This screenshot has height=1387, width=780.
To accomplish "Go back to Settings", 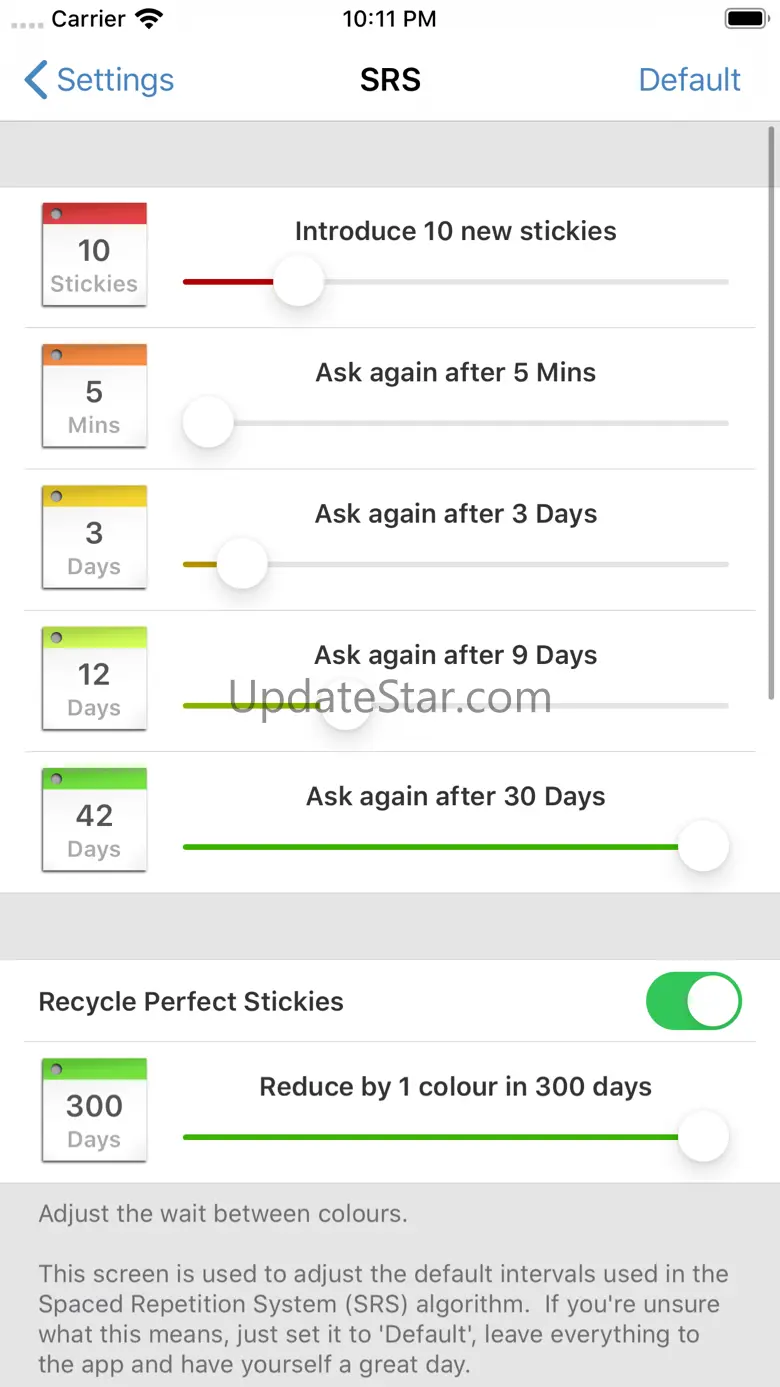I will click(x=100, y=80).
